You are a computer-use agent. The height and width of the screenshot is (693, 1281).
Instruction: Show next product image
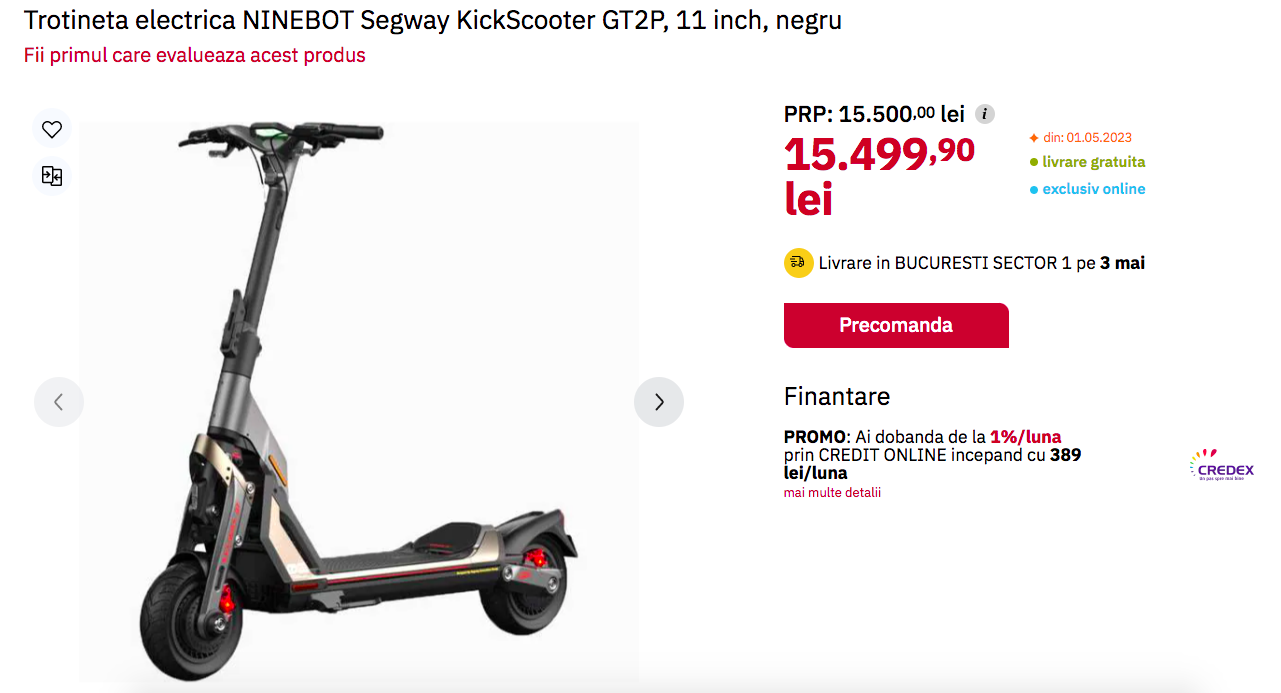(659, 402)
